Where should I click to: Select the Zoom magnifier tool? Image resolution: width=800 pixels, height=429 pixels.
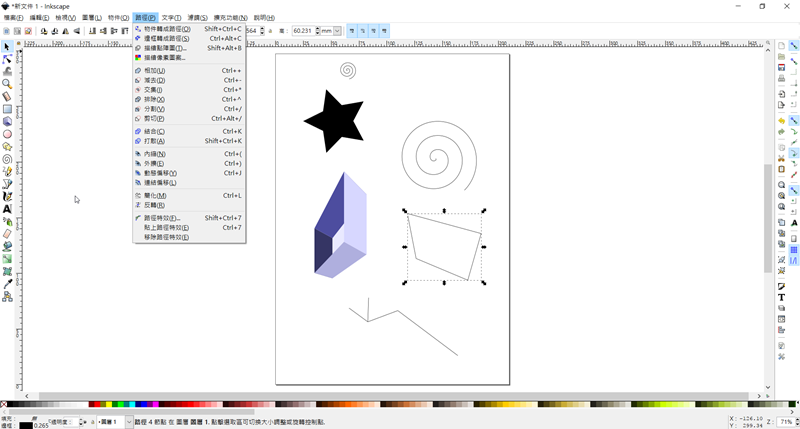coord(7,84)
